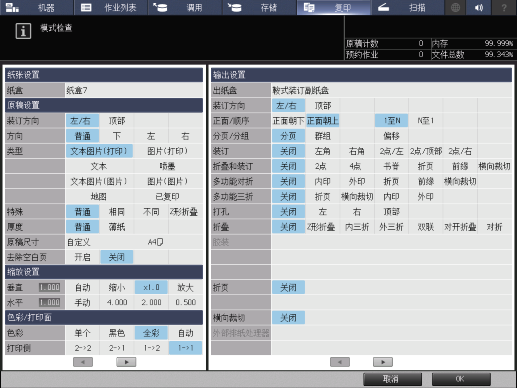Select 地图 original type
This screenshot has width=517, height=388.
(x=99, y=197)
